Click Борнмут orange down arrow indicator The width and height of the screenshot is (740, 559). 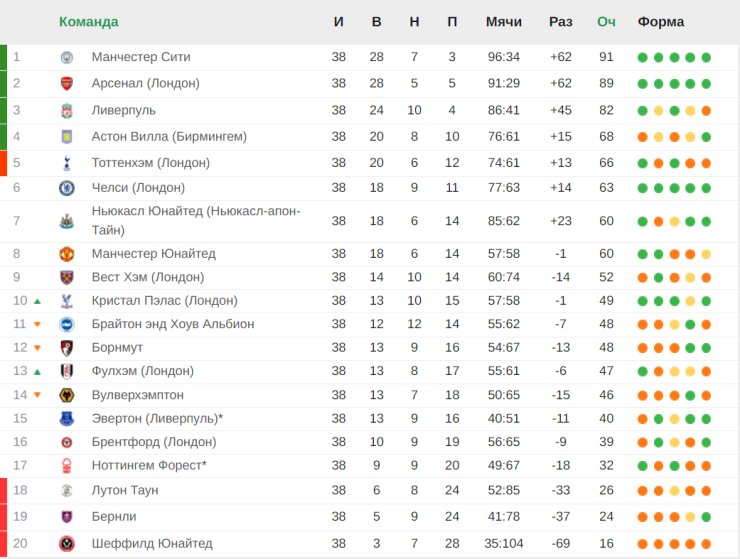[x=37, y=348]
